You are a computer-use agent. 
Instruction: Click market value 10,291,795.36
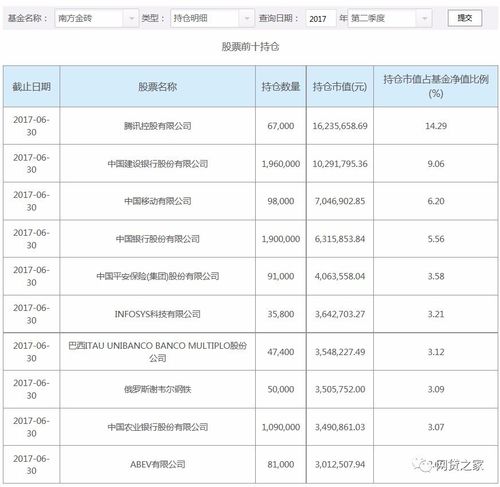[x=340, y=164]
